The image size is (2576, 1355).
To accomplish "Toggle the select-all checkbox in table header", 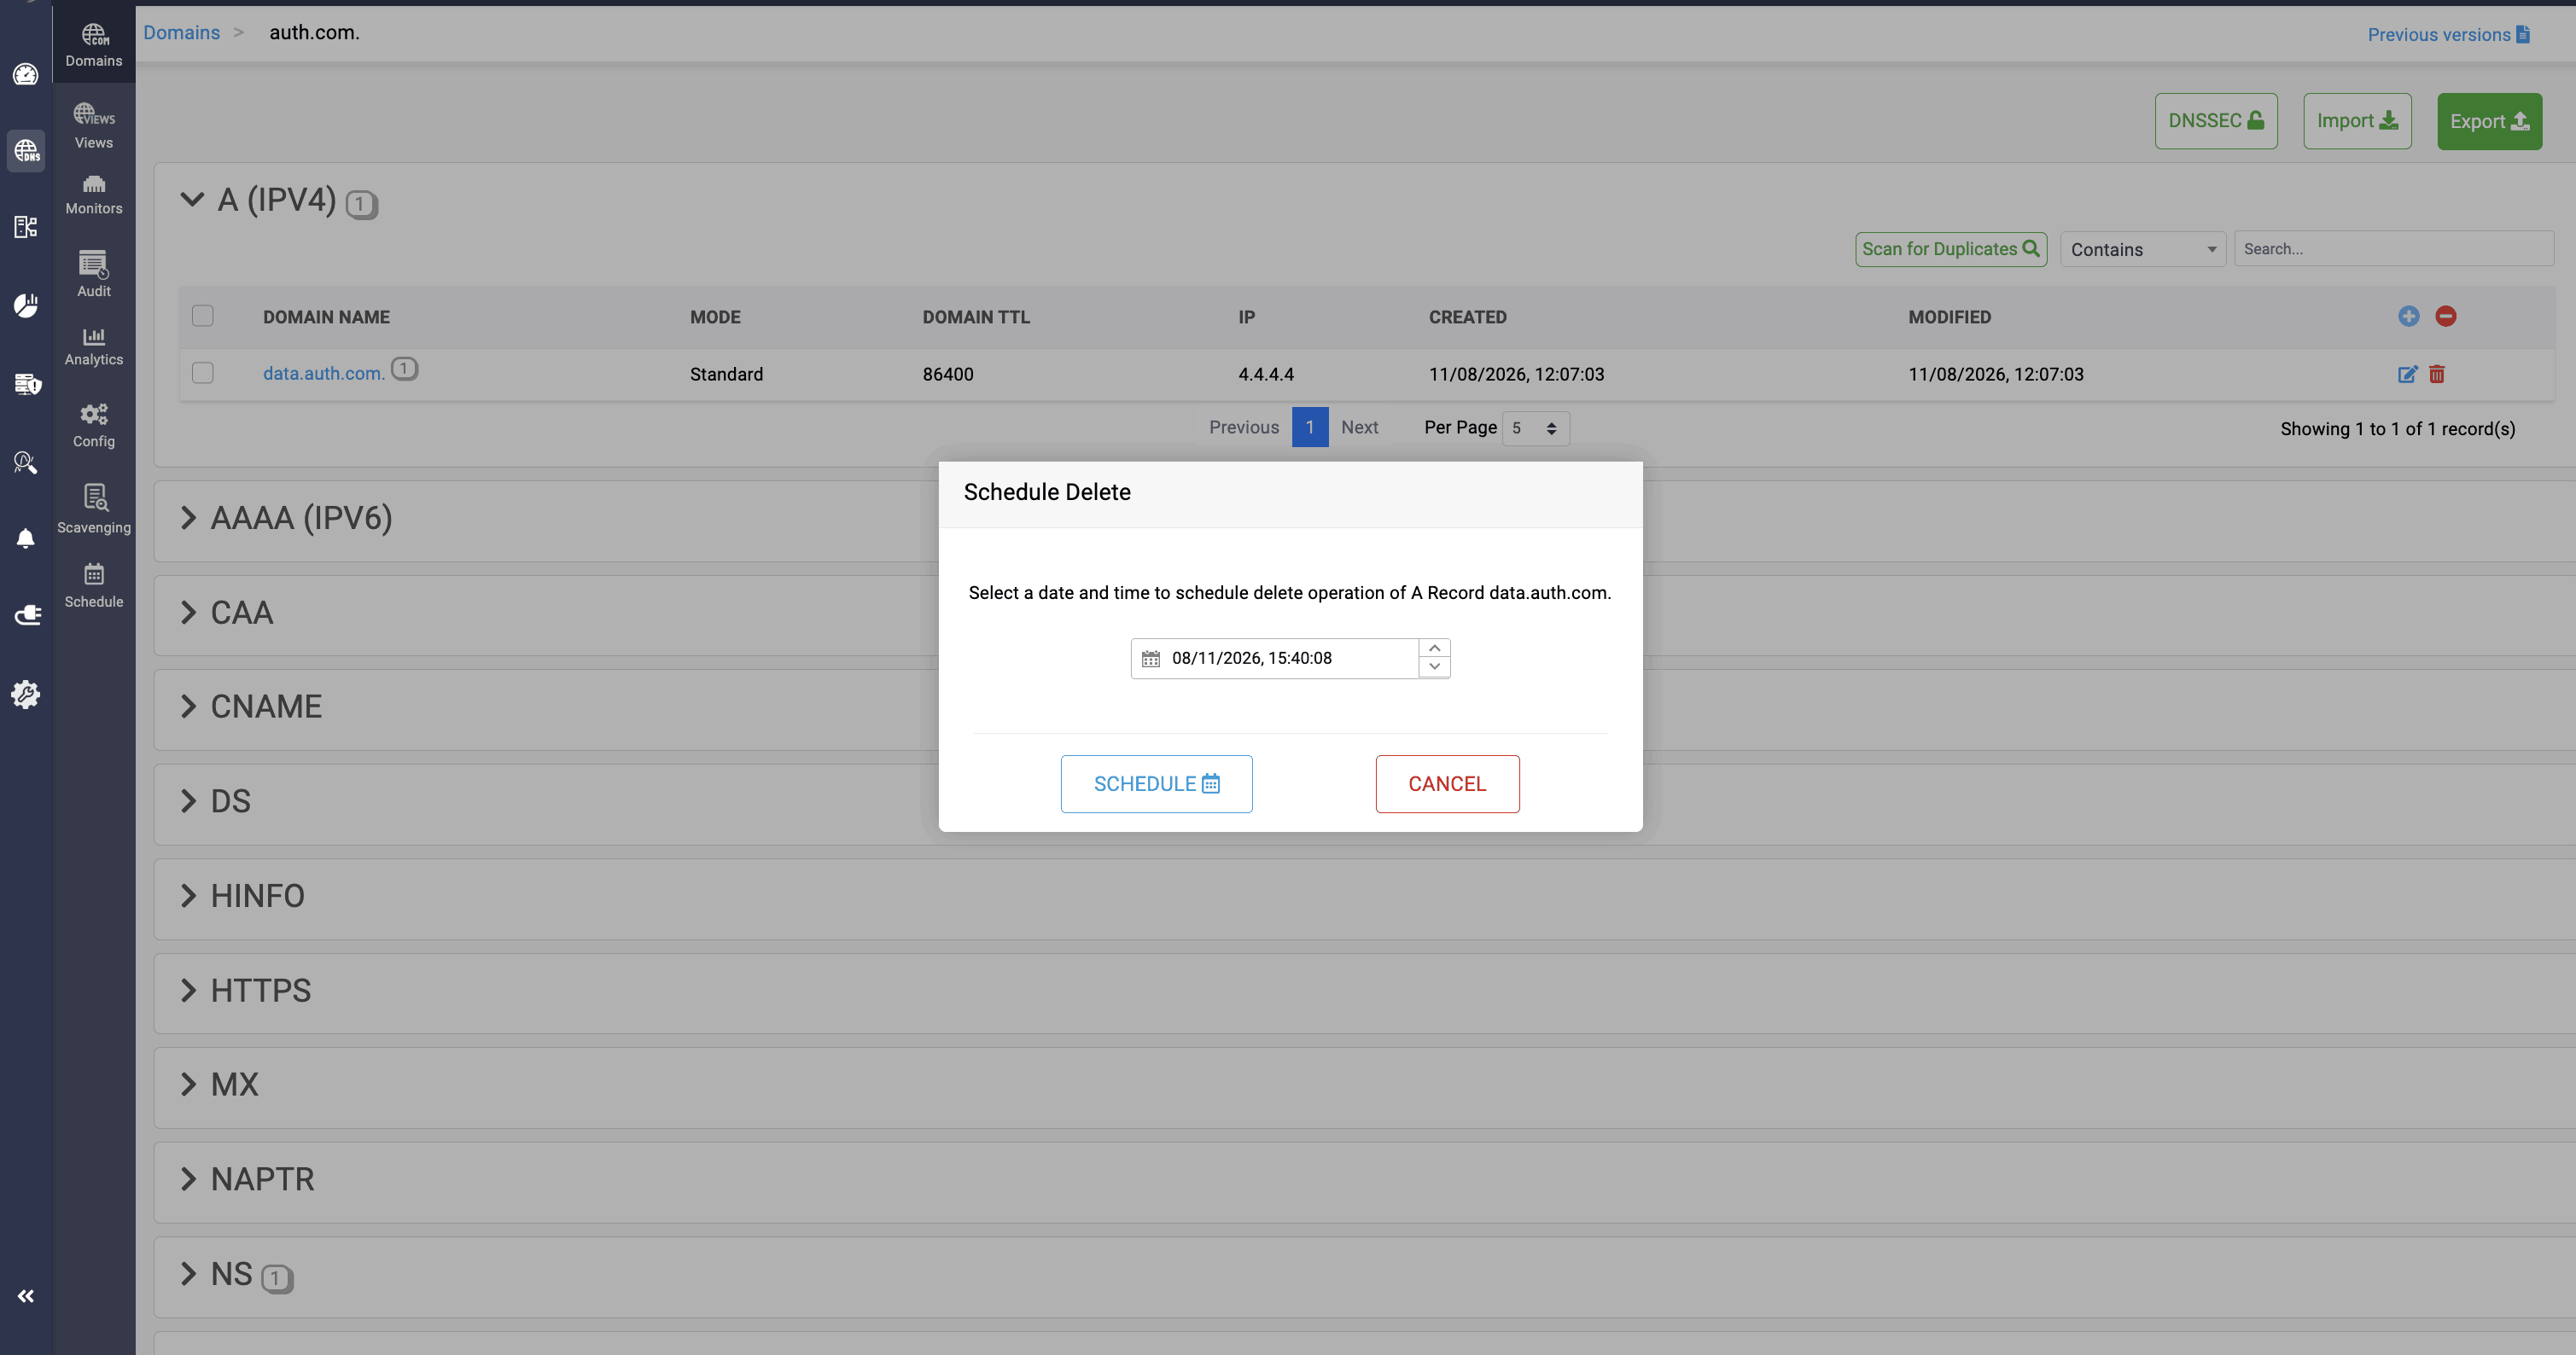I will (x=203, y=316).
